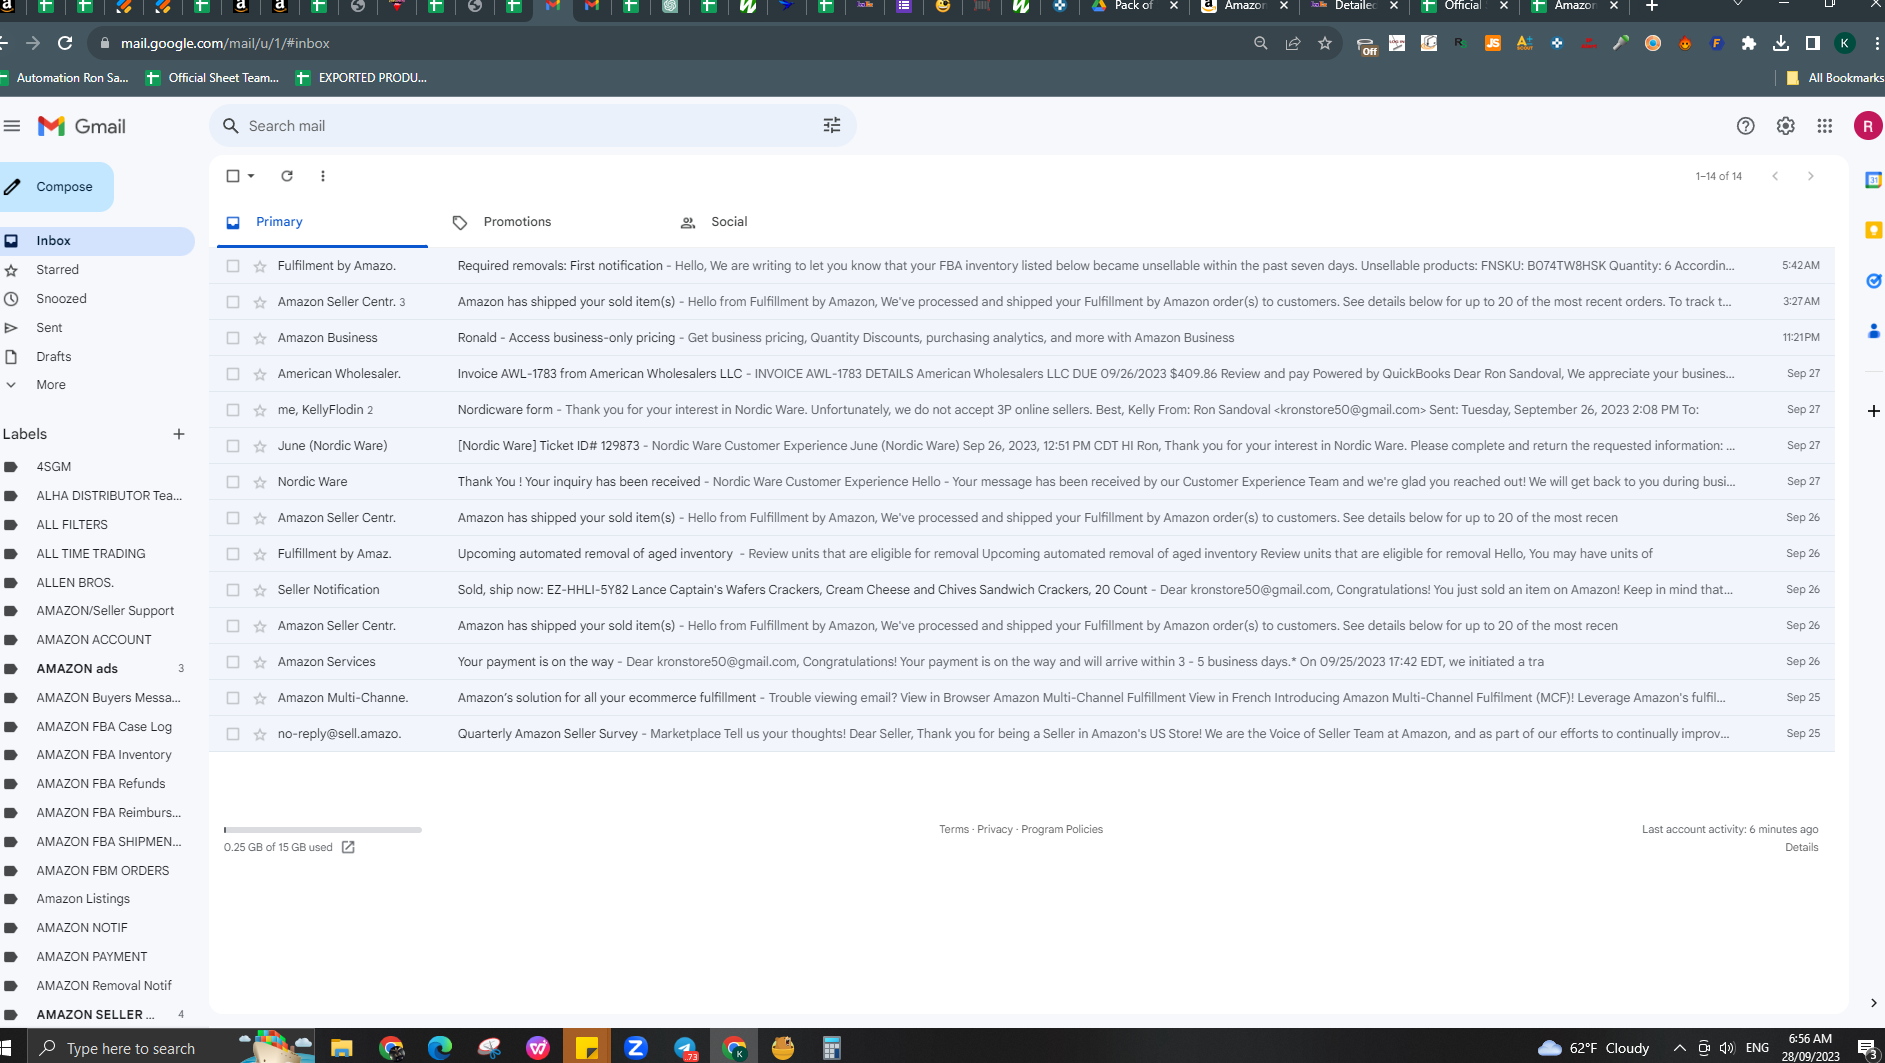Check the June (Nordic Ware) ticket email
1885x1063 pixels.
233,446
